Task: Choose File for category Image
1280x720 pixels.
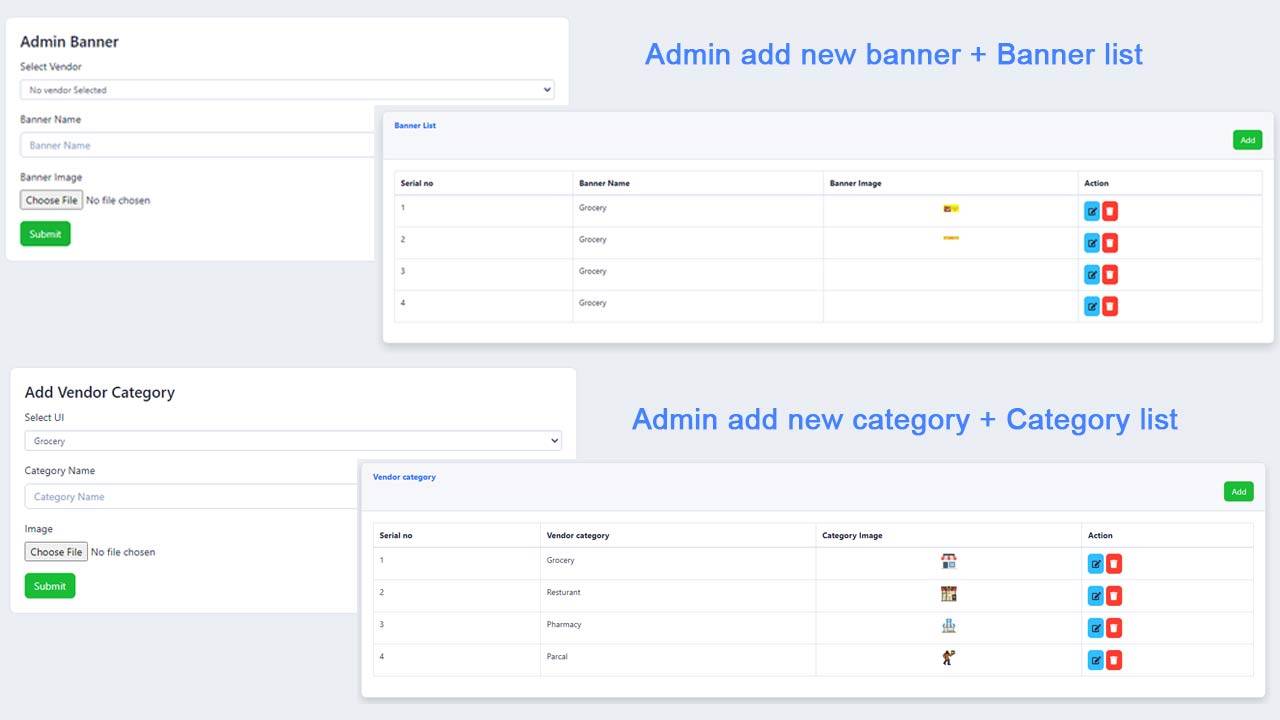Action: [x=56, y=552]
